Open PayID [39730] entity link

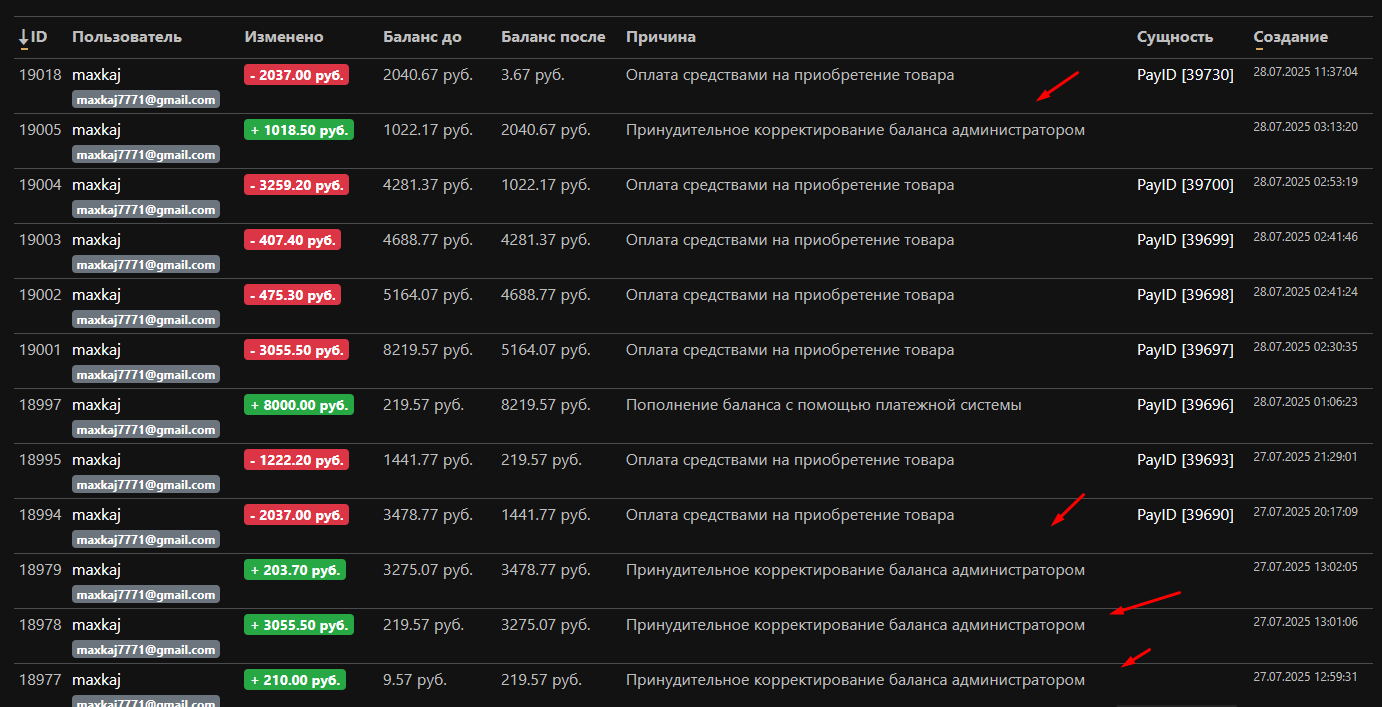pos(1185,75)
